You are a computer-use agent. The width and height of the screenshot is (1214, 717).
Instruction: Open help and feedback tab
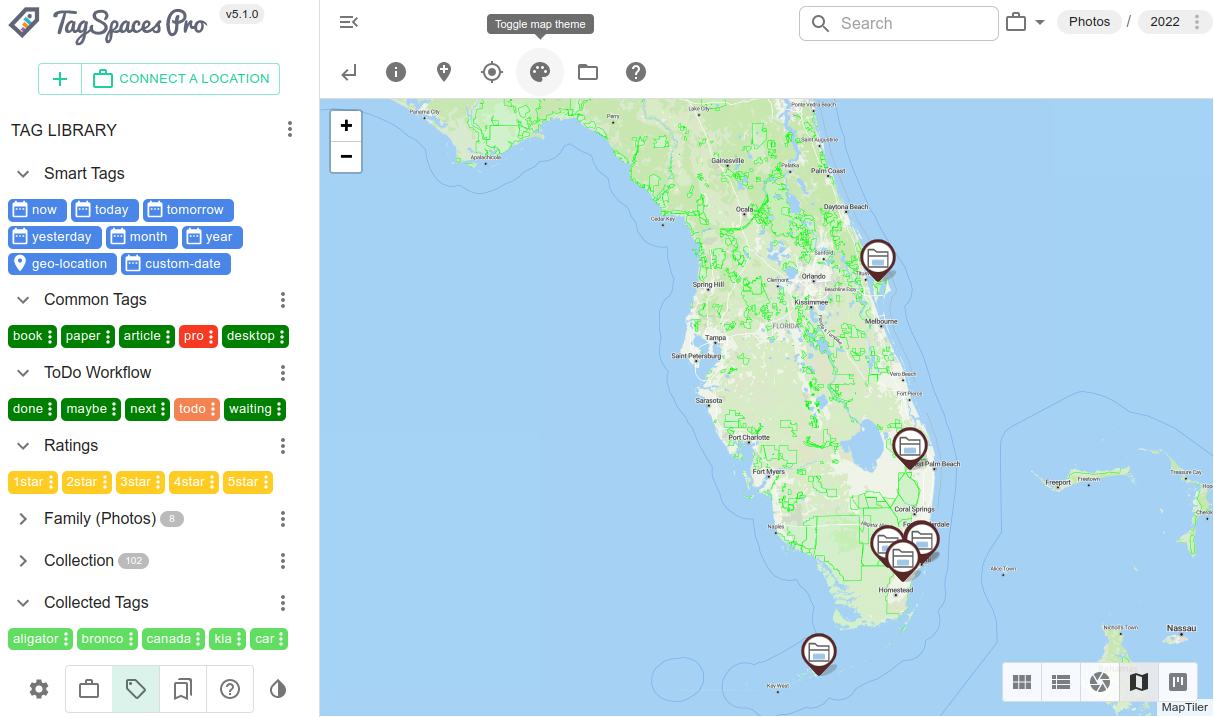click(x=230, y=689)
